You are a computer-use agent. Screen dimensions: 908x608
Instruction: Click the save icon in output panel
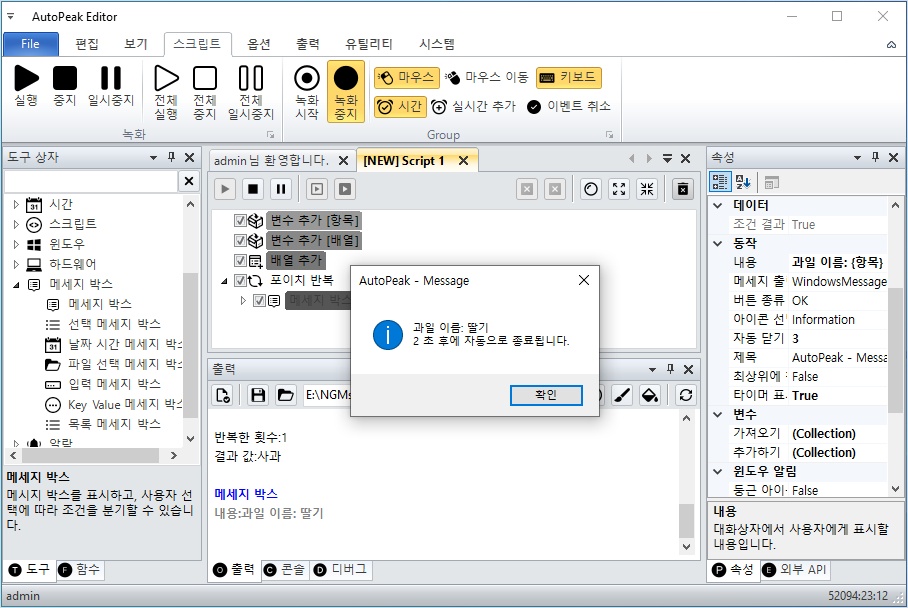point(258,395)
